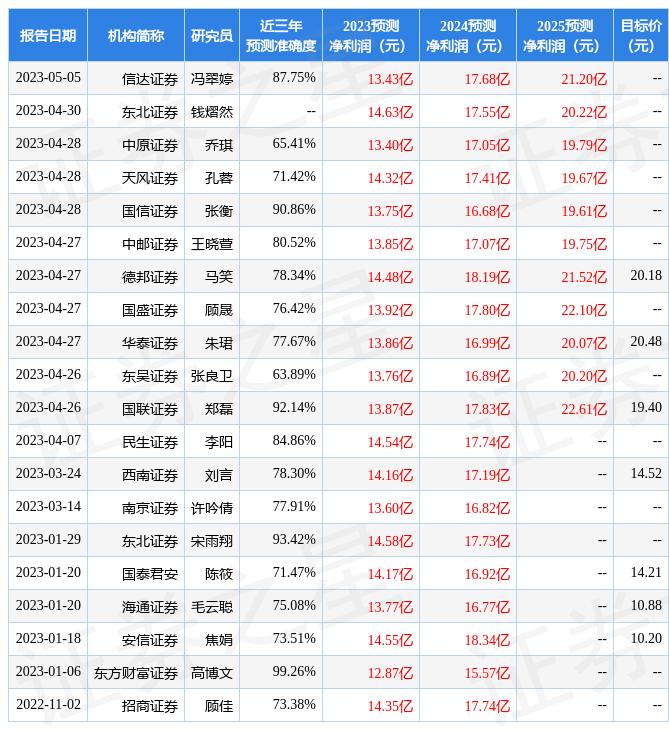Click analyst name 毛云聪
Image resolution: width=669 pixels, height=730 pixels.
click(212, 608)
